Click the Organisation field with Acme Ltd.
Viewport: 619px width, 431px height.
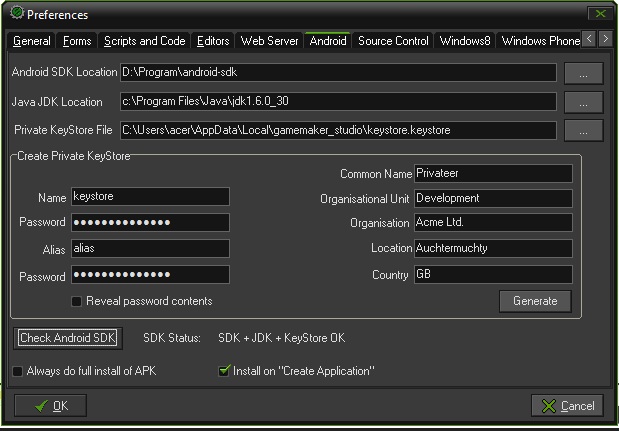(493, 223)
